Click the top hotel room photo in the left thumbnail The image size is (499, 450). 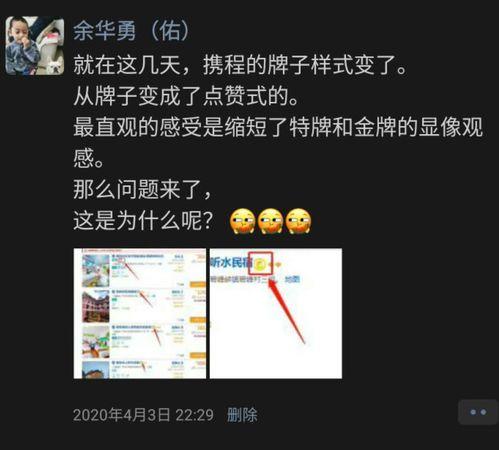[96, 271]
